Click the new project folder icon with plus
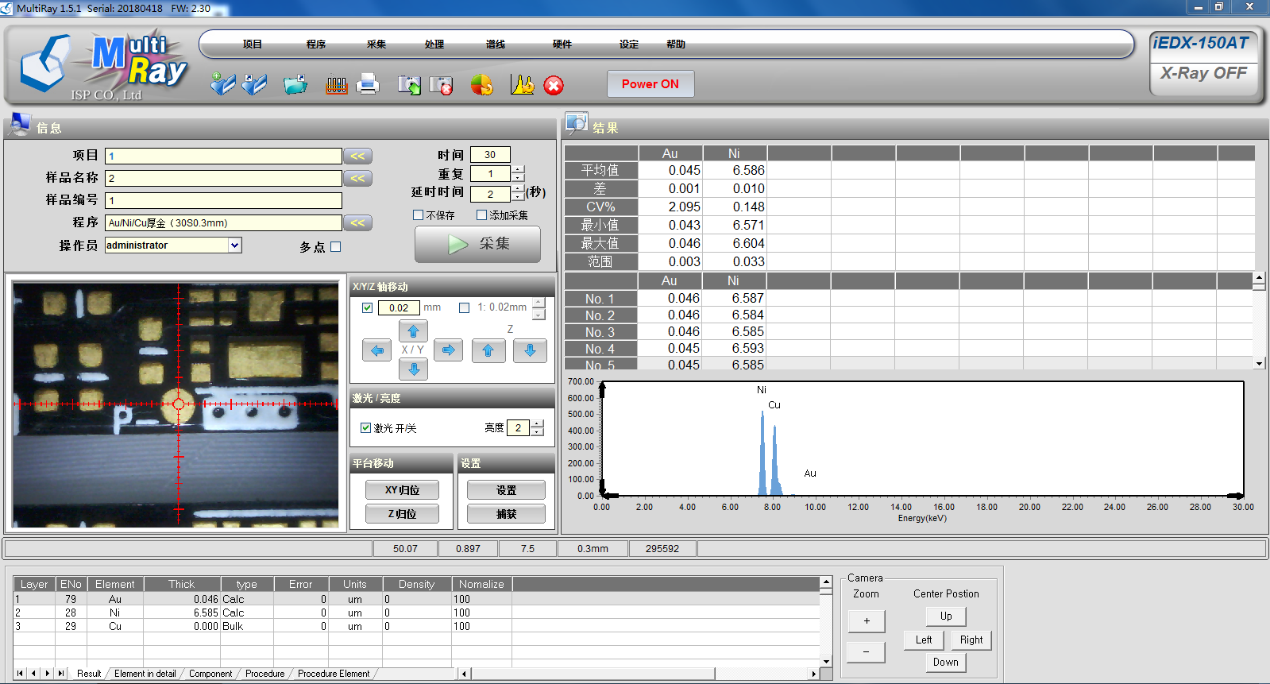 pyautogui.click(x=222, y=85)
